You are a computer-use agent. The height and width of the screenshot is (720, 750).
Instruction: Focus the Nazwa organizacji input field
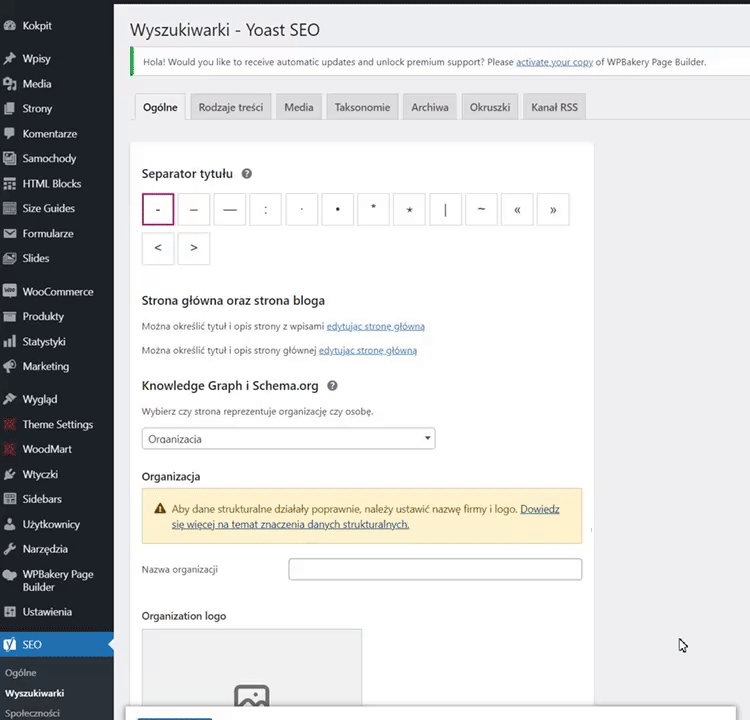[435, 569]
